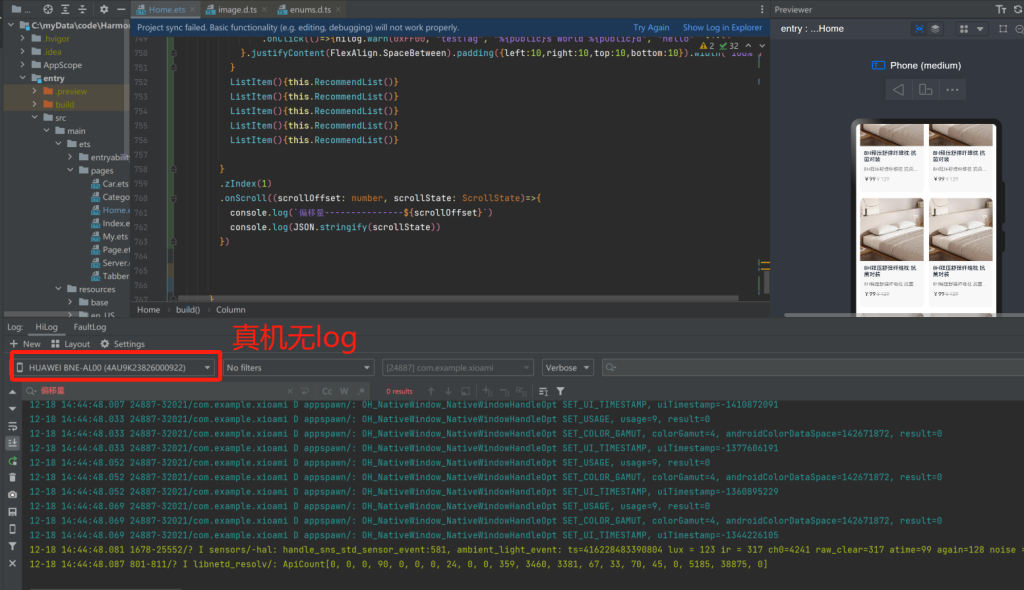This screenshot has height=590, width=1024.
Task: Click the back triangle button in Previewer
Action: [898, 90]
